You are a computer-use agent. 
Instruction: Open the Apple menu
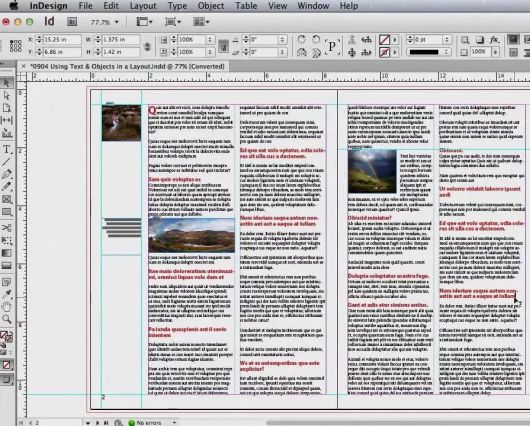14,6
